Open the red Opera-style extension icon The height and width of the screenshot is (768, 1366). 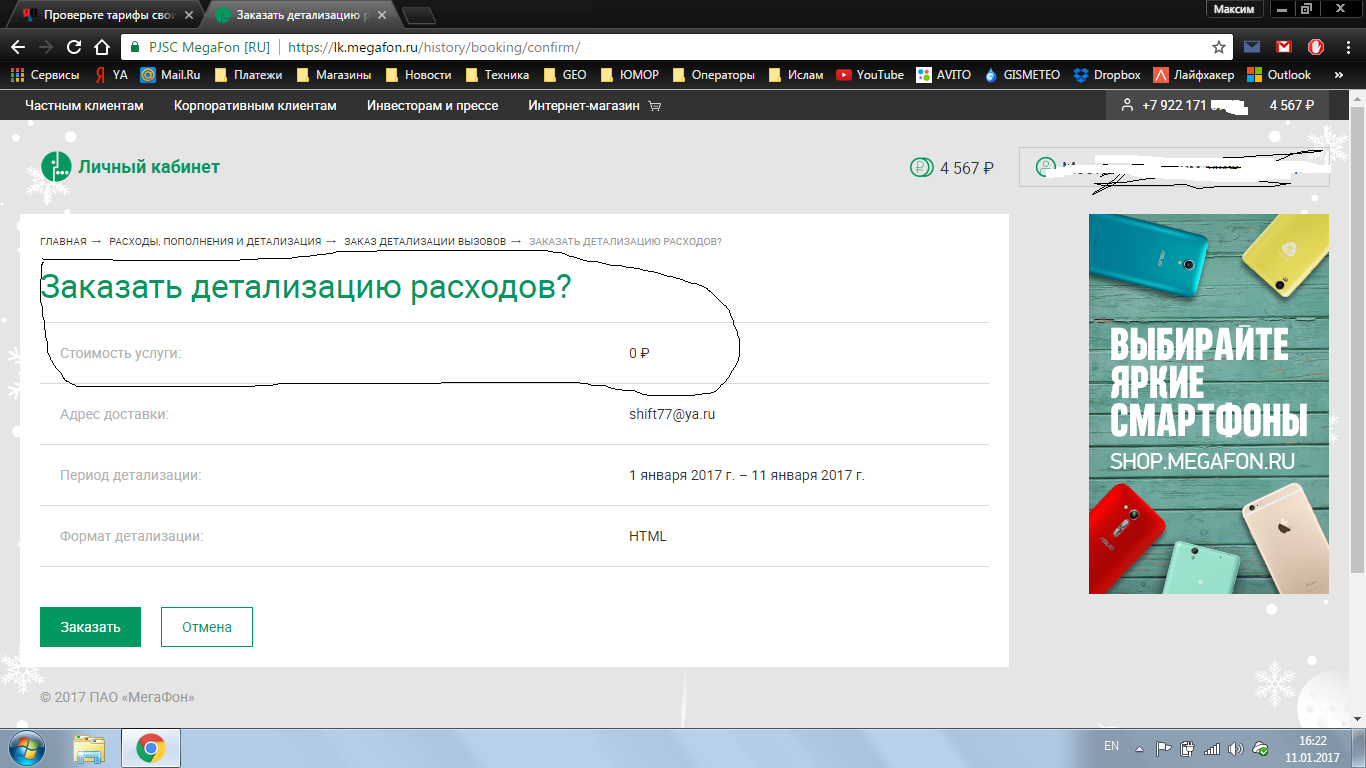pyautogui.click(x=1316, y=47)
